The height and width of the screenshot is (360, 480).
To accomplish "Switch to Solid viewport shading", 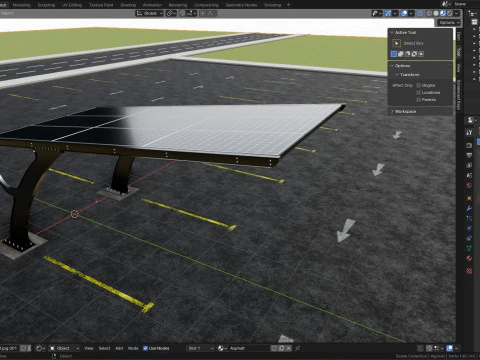I will [x=436, y=13].
